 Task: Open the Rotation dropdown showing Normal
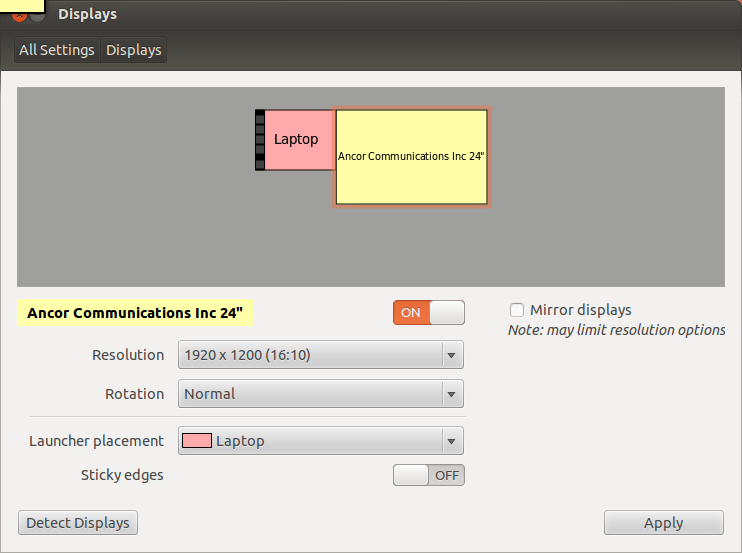pos(320,394)
